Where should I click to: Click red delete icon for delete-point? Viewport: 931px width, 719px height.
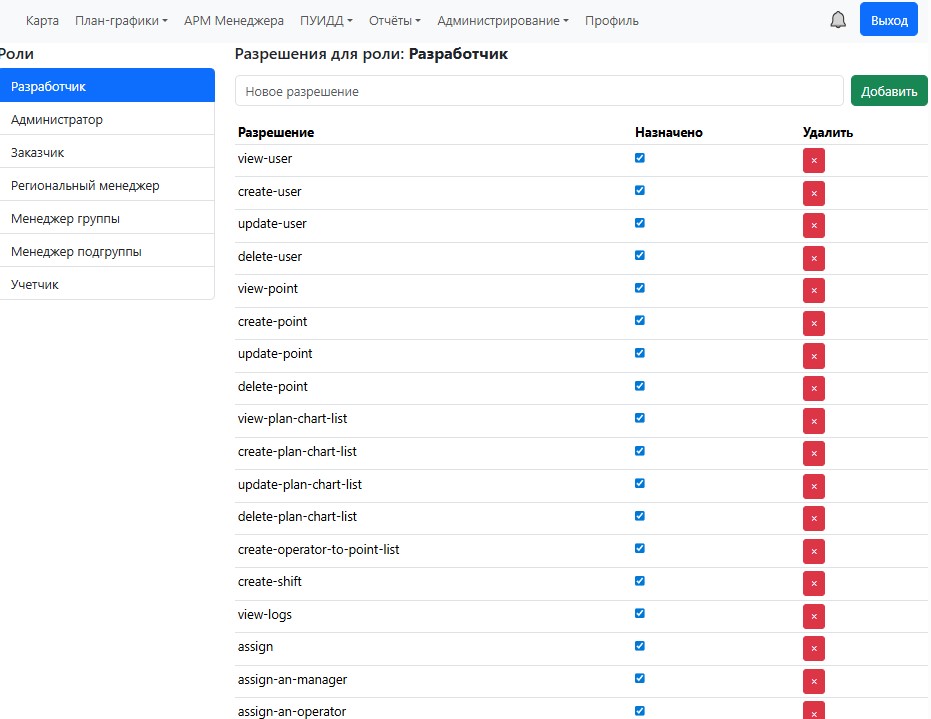(x=813, y=388)
